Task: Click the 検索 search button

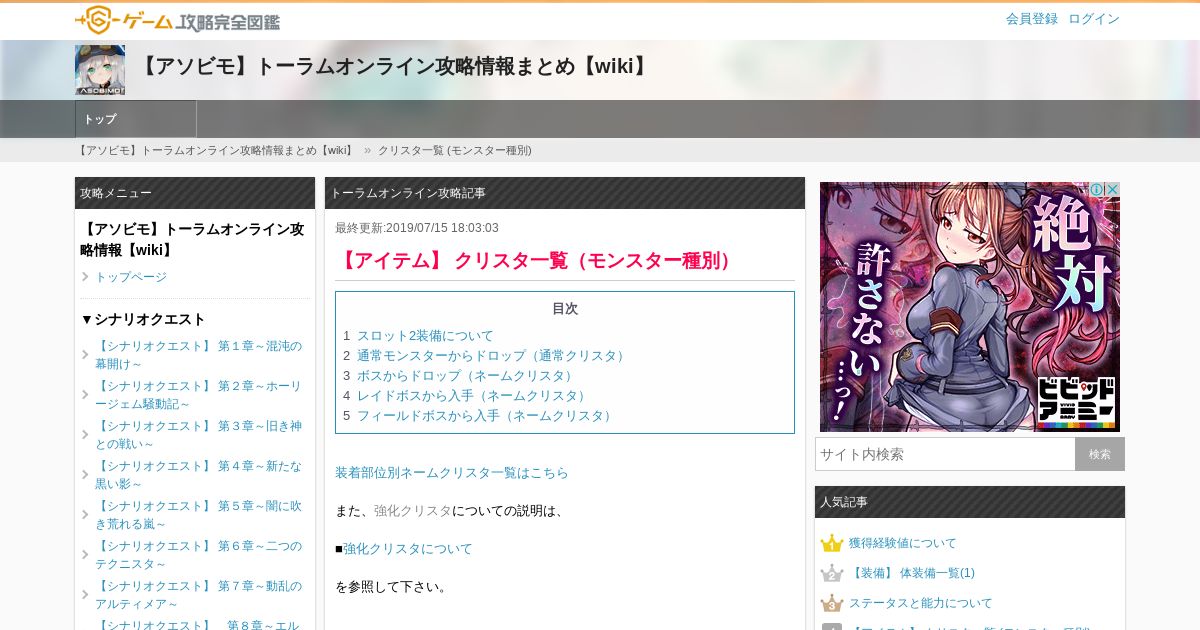Action: pyautogui.click(x=1100, y=454)
